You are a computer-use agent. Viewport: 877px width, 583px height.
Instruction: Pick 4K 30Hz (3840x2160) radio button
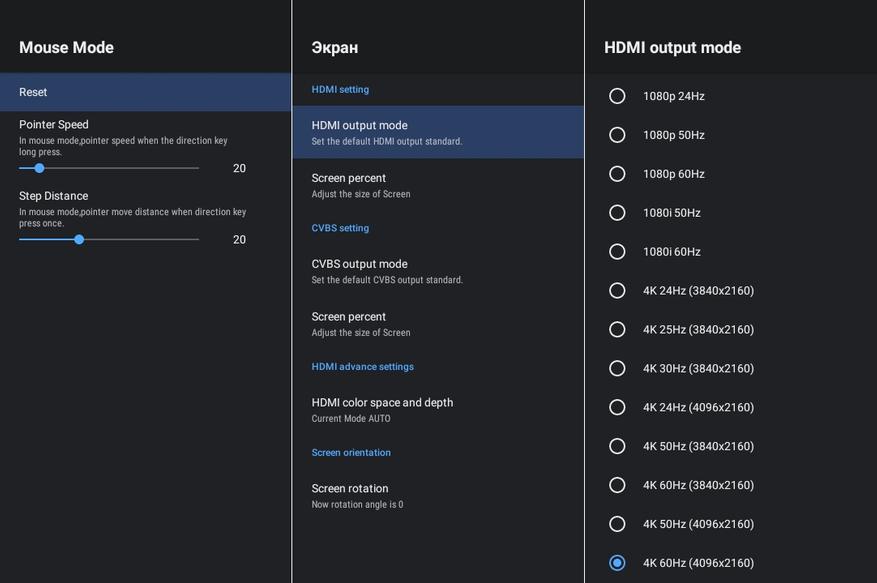pos(617,368)
